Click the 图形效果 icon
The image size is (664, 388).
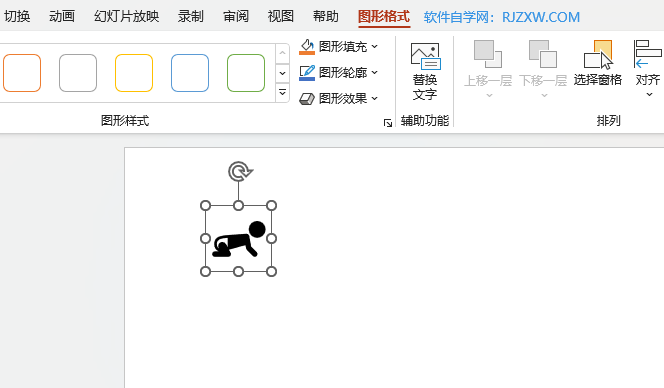307,99
